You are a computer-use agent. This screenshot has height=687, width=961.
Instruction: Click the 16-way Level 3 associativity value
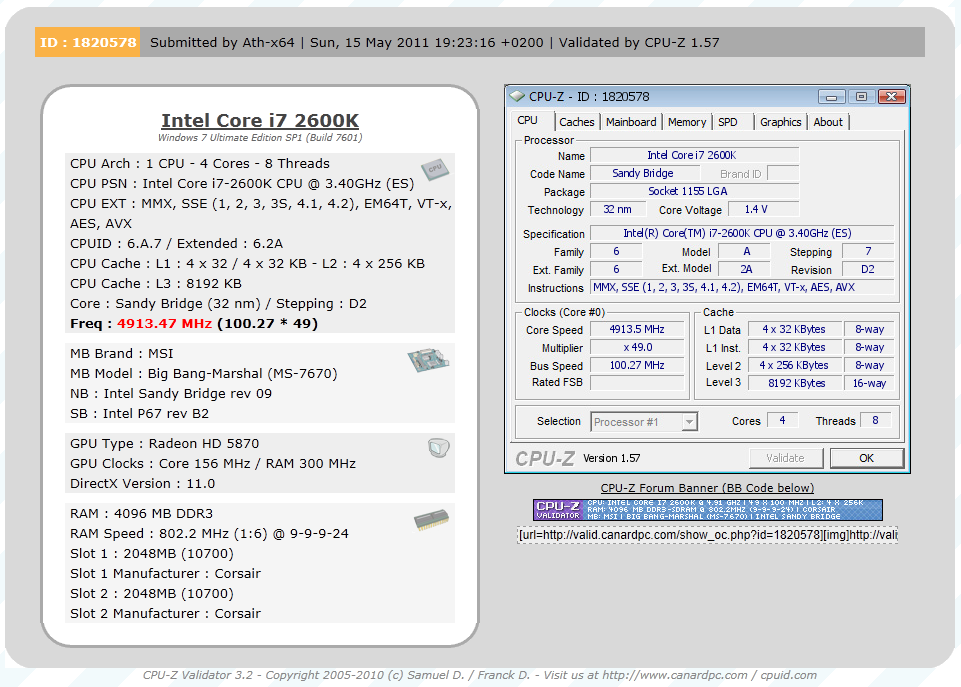[869, 383]
